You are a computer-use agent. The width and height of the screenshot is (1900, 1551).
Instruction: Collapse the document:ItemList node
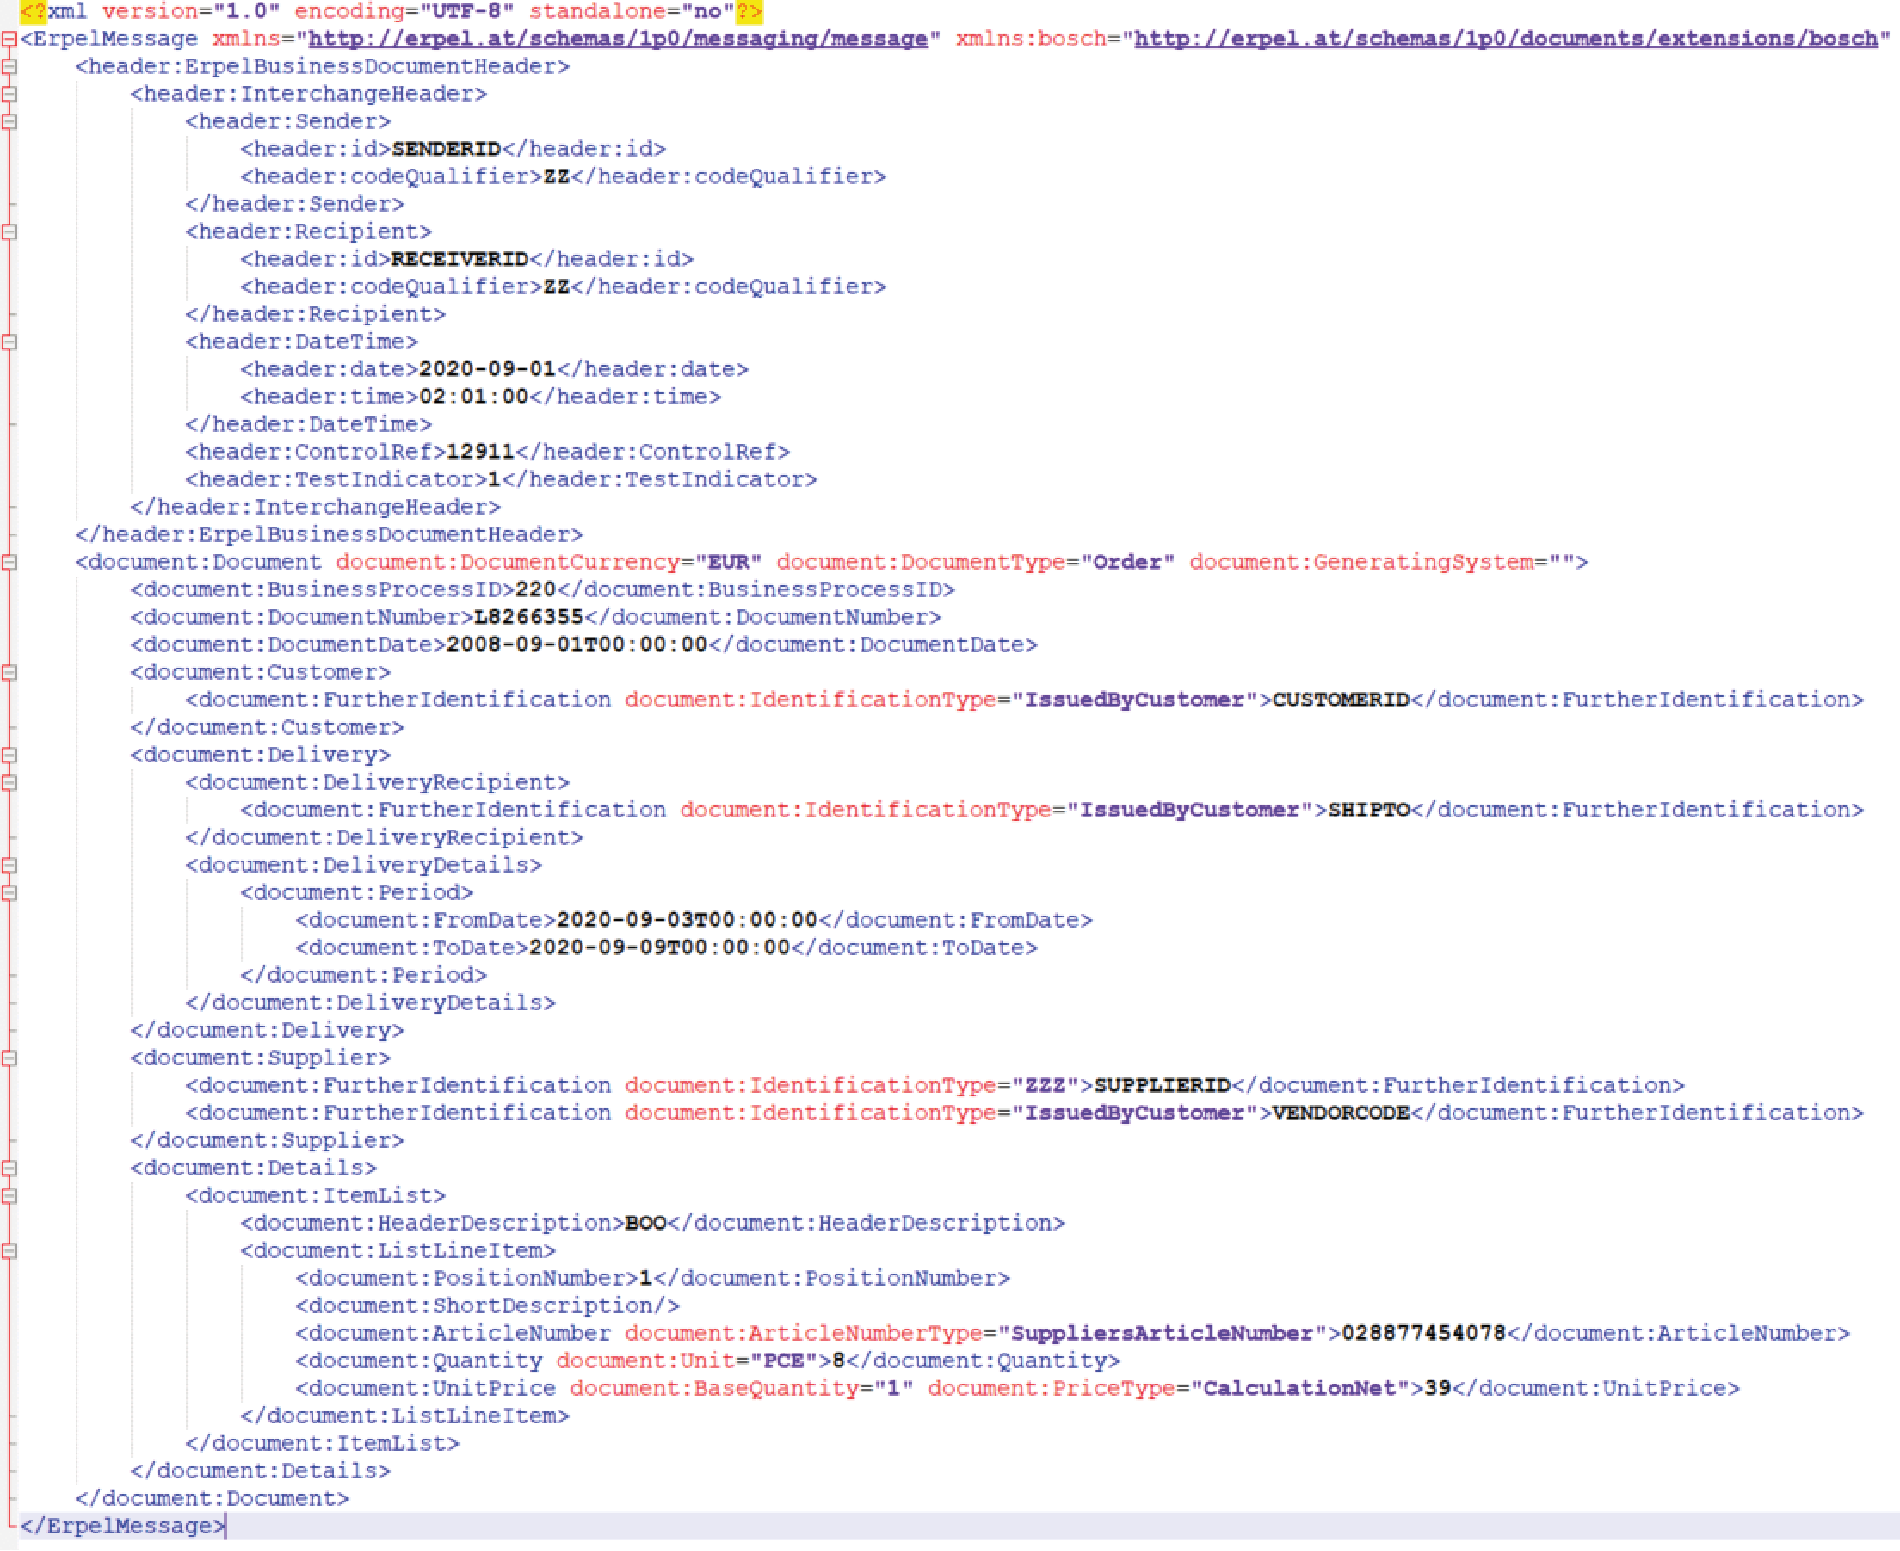pyautogui.click(x=9, y=1196)
